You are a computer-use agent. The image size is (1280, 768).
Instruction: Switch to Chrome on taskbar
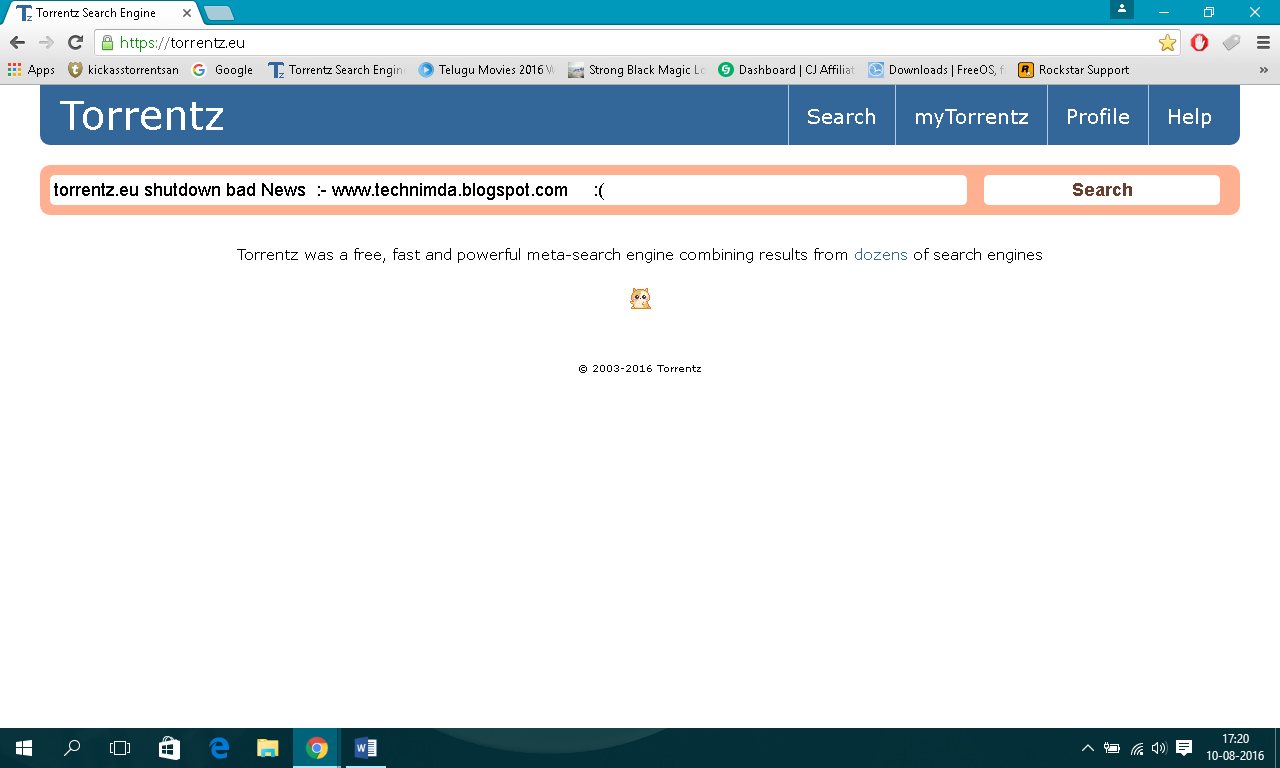tap(317, 748)
